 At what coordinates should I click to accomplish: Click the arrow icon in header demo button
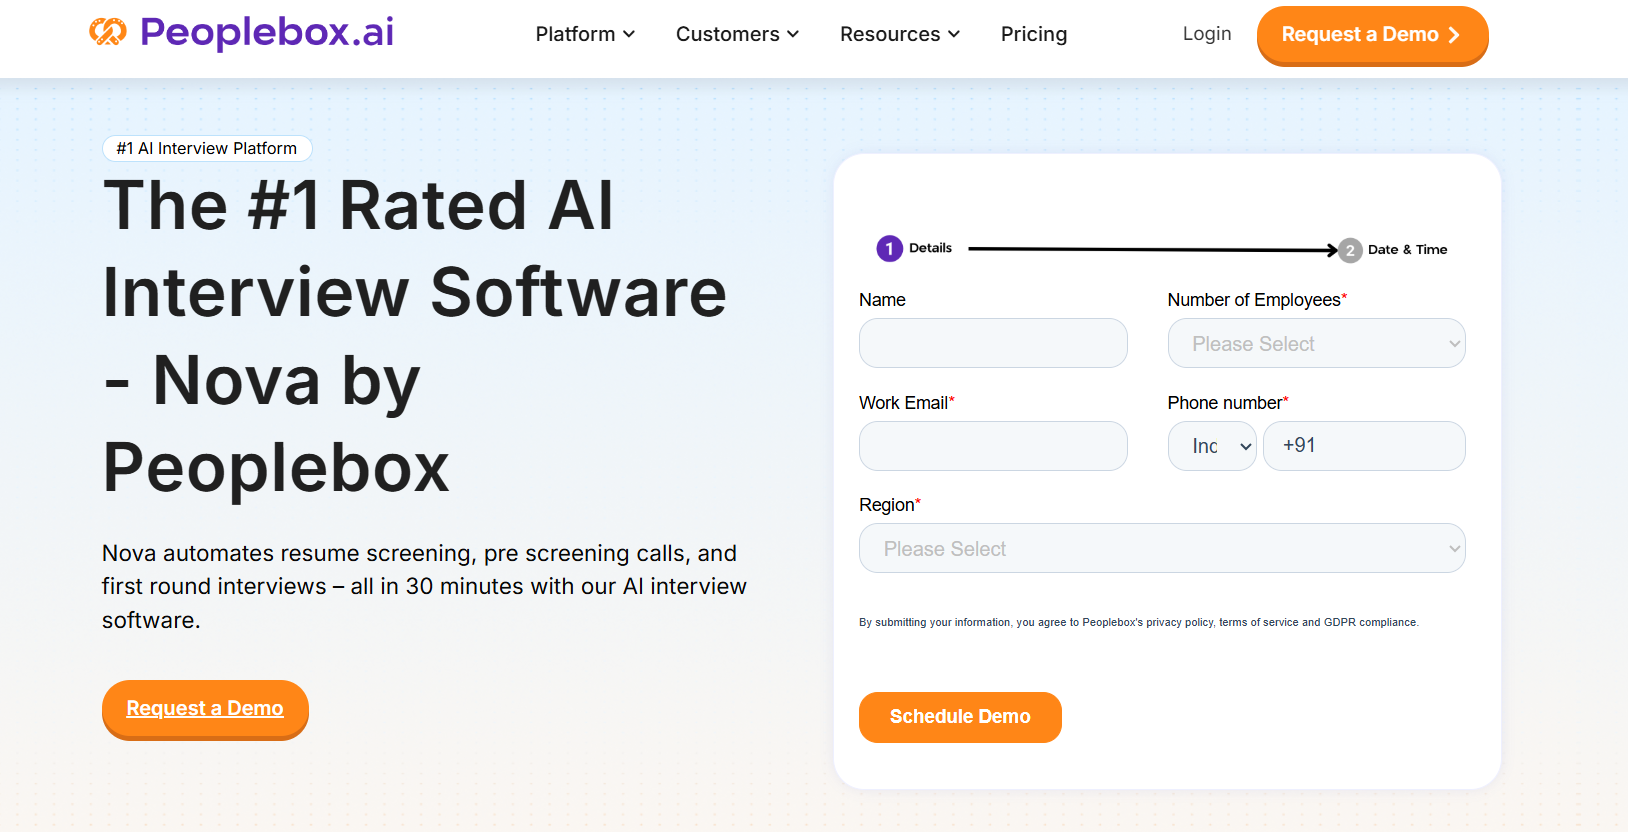(1454, 35)
